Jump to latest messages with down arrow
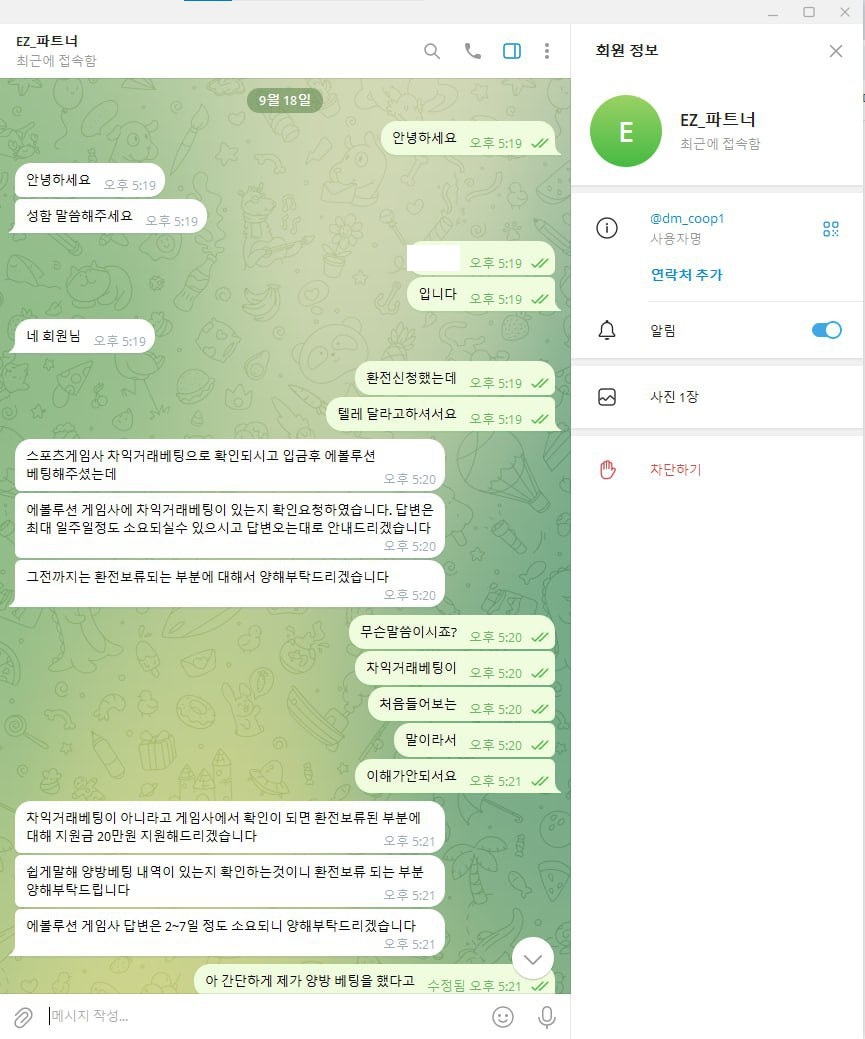Image resolution: width=865 pixels, height=1039 pixels. (x=533, y=958)
